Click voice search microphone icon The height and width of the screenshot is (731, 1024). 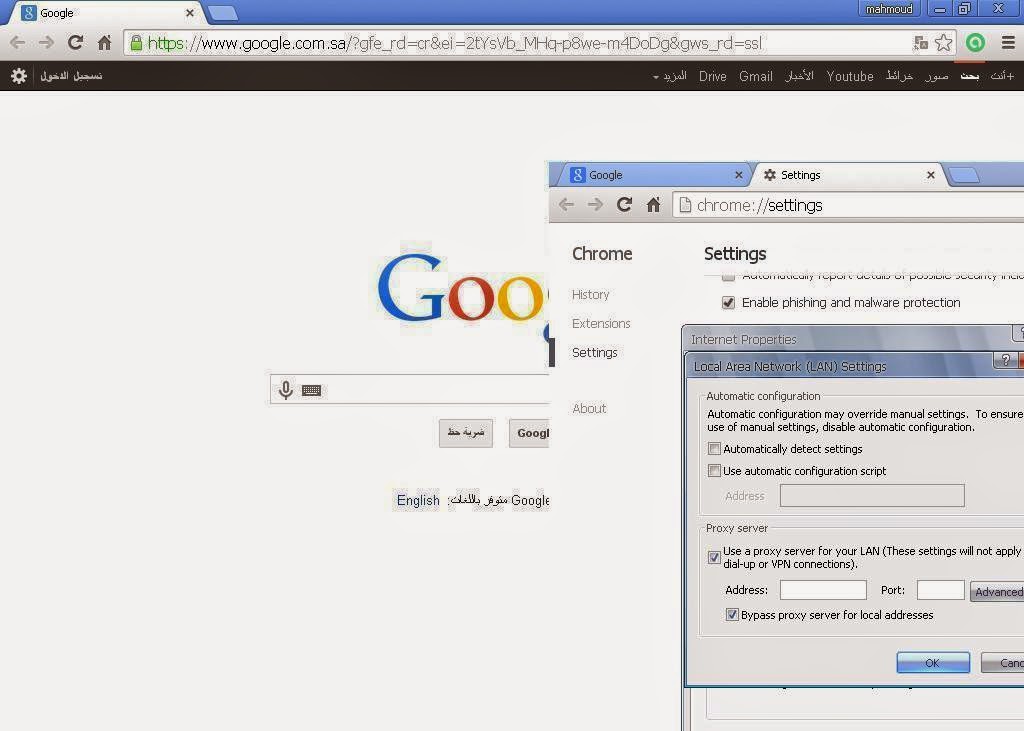(x=285, y=390)
